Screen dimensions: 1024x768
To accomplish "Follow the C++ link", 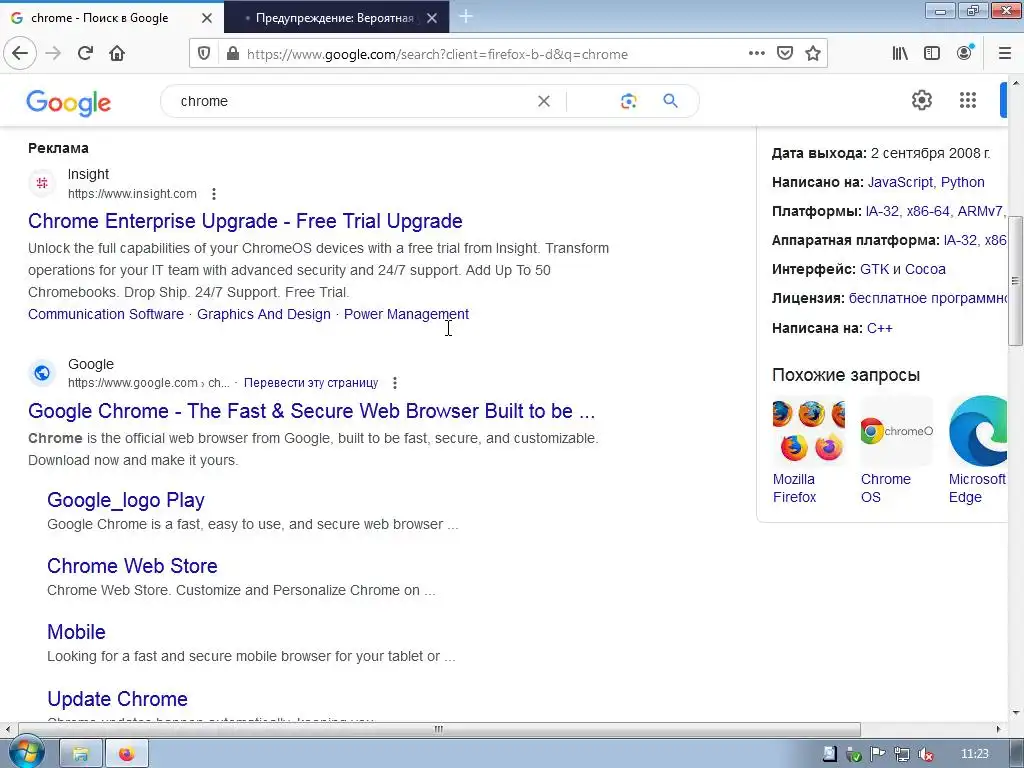I will pos(879,328).
